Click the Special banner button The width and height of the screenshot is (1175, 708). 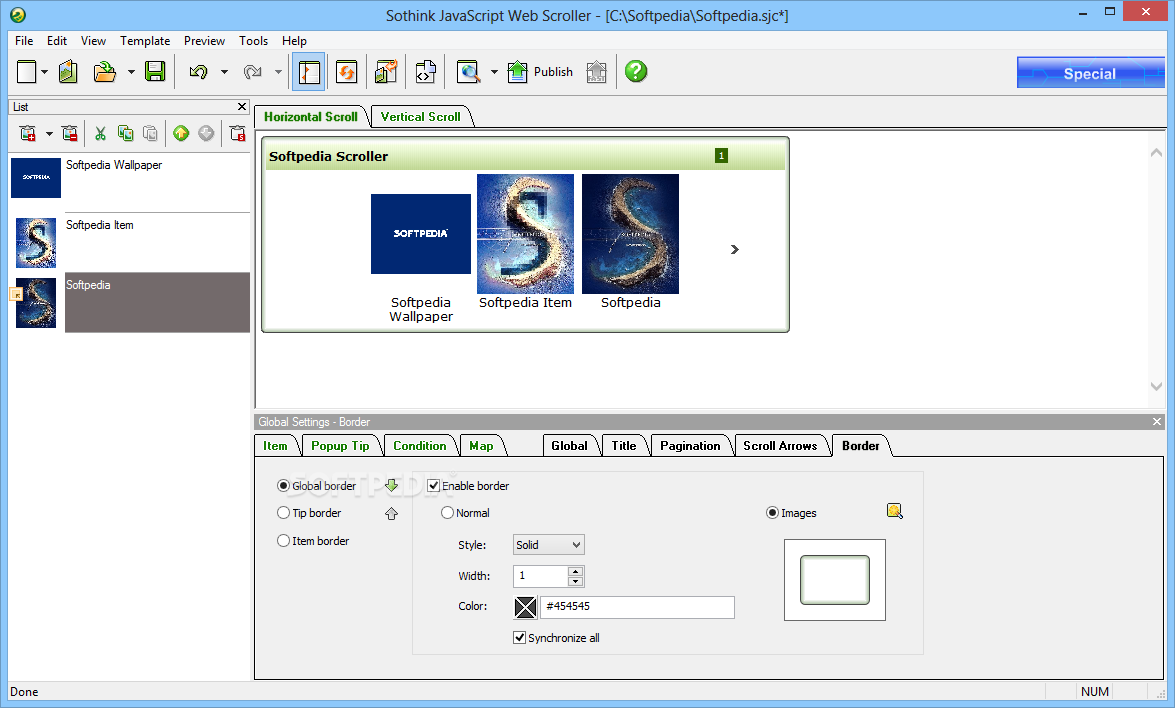(x=1090, y=73)
